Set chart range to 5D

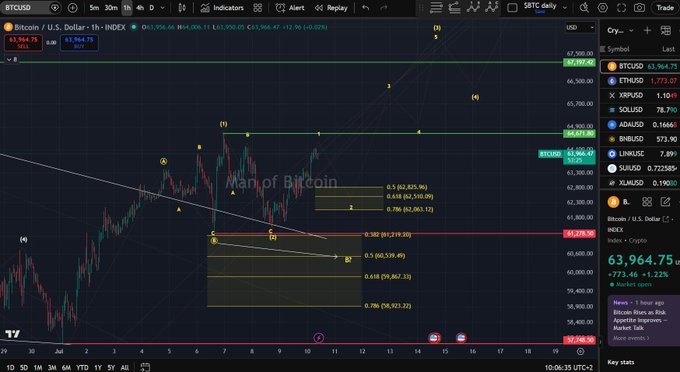[x=24, y=368]
